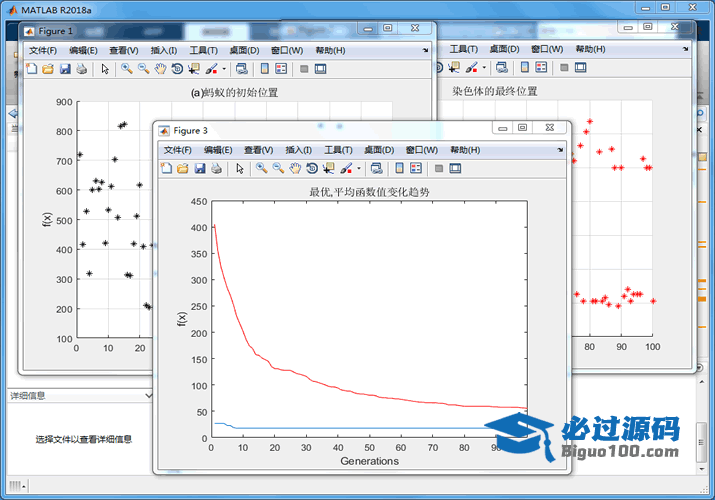Toggle Data Cursor tool in Figure 3
715x500 pixels.
328,169
